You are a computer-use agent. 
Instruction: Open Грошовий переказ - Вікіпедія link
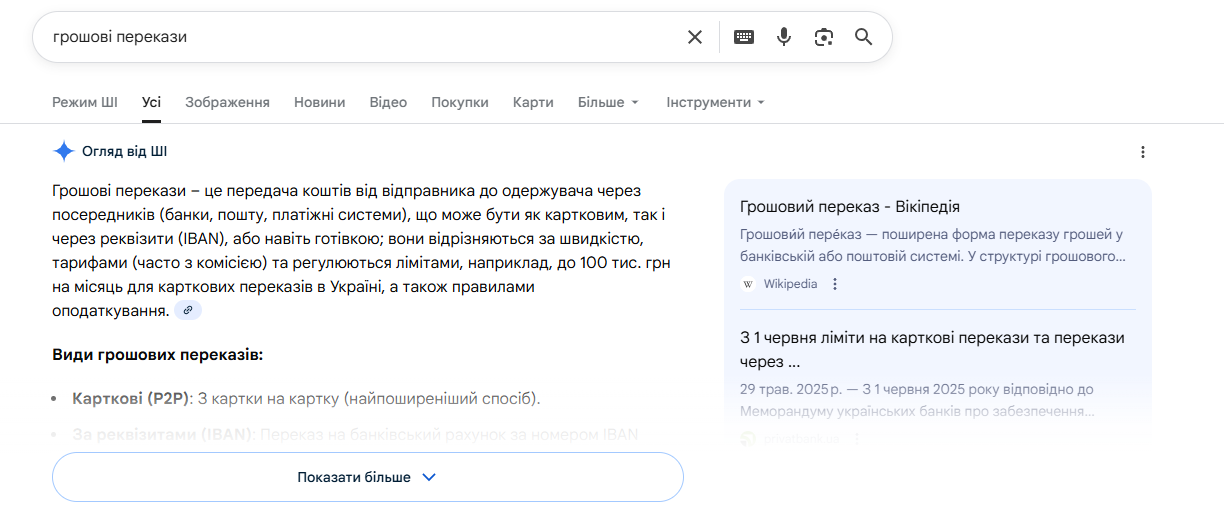click(x=849, y=207)
